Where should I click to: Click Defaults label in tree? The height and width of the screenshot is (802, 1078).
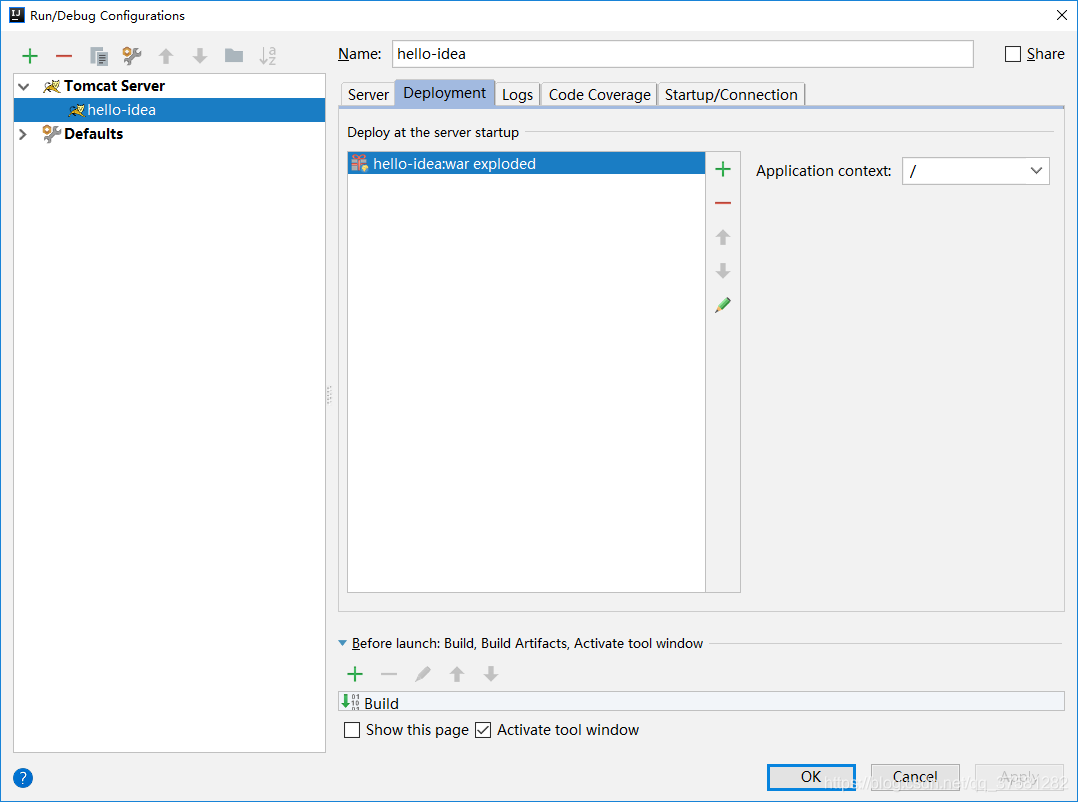point(94,134)
